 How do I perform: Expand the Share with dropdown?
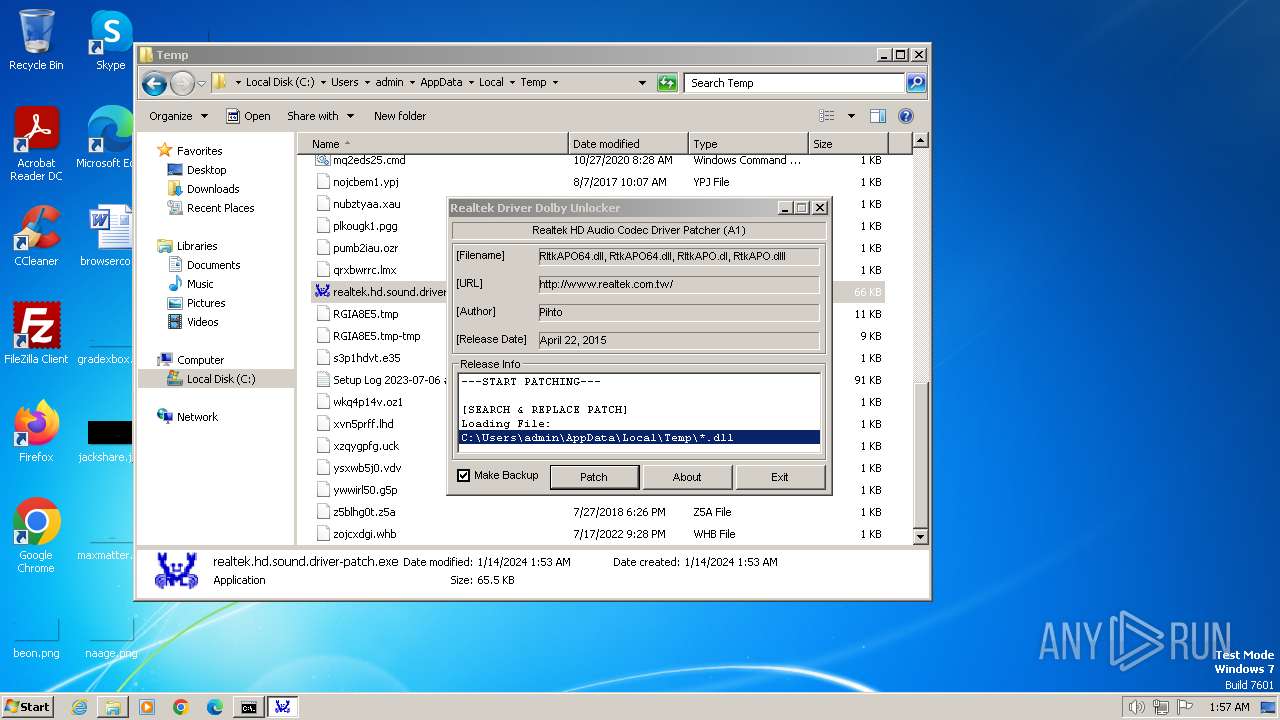pos(320,116)
